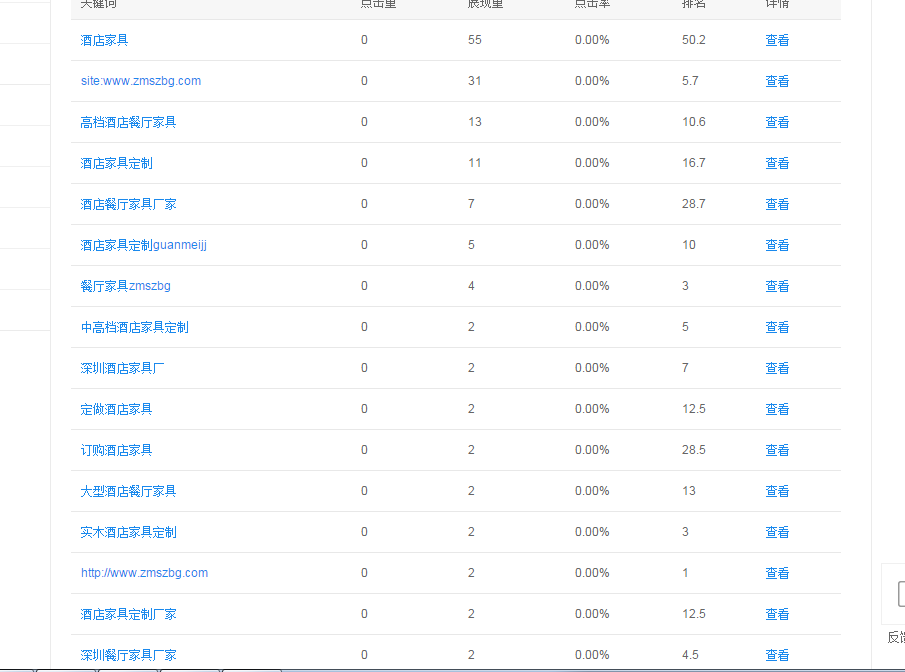
Task: Click the 反馈 feedback icon at right edge
Action: coord(896,596)
